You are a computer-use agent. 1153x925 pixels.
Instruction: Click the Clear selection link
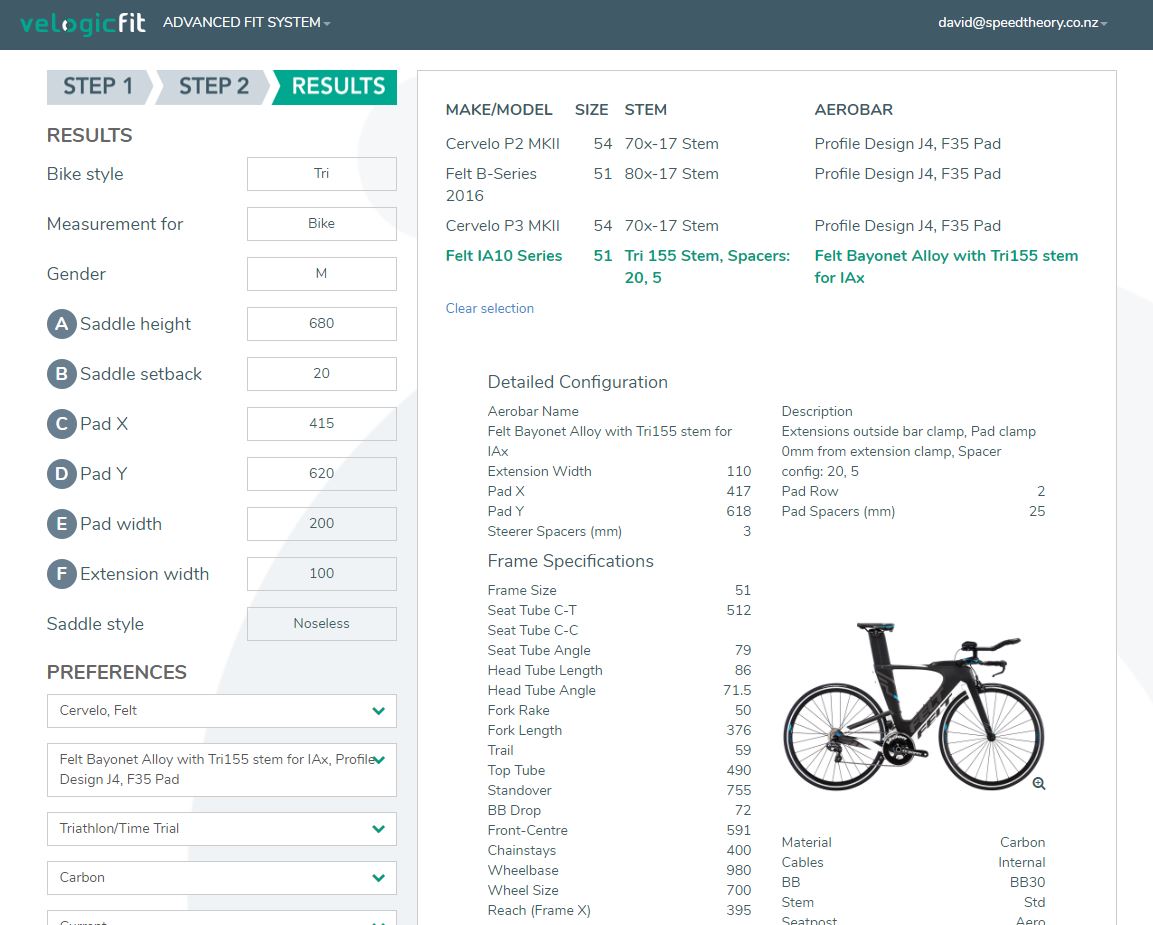point(490,309)
